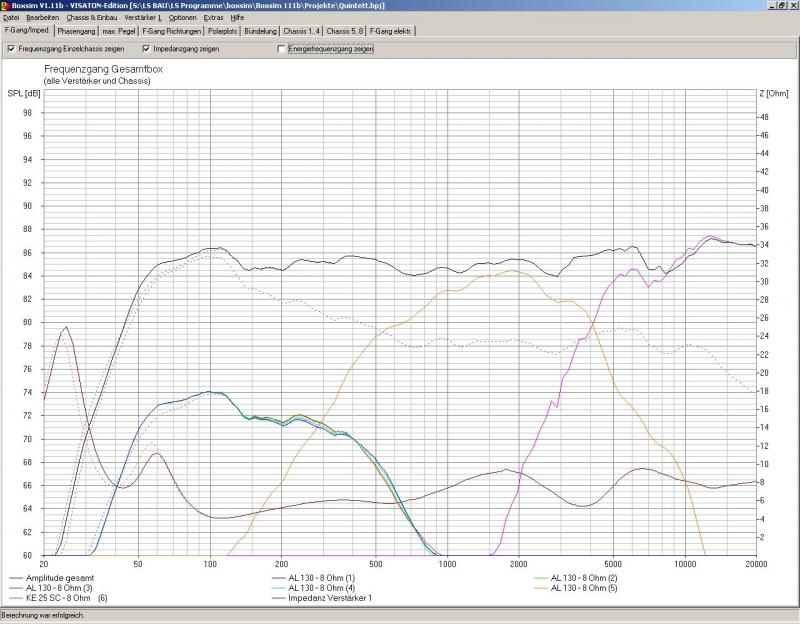Open the Chassis & Einbau menu
Image resolution: width=800 pixels, height=624 pixels.
pyautogui.click(x=92, y=18)
